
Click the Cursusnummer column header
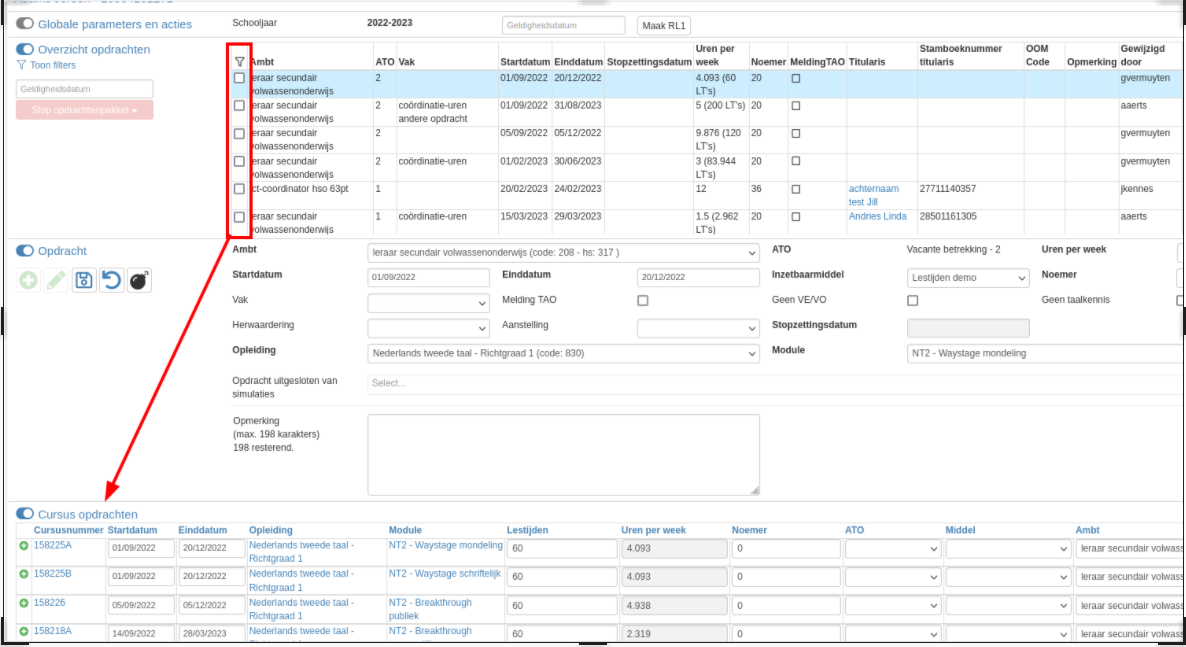point(69,530)
